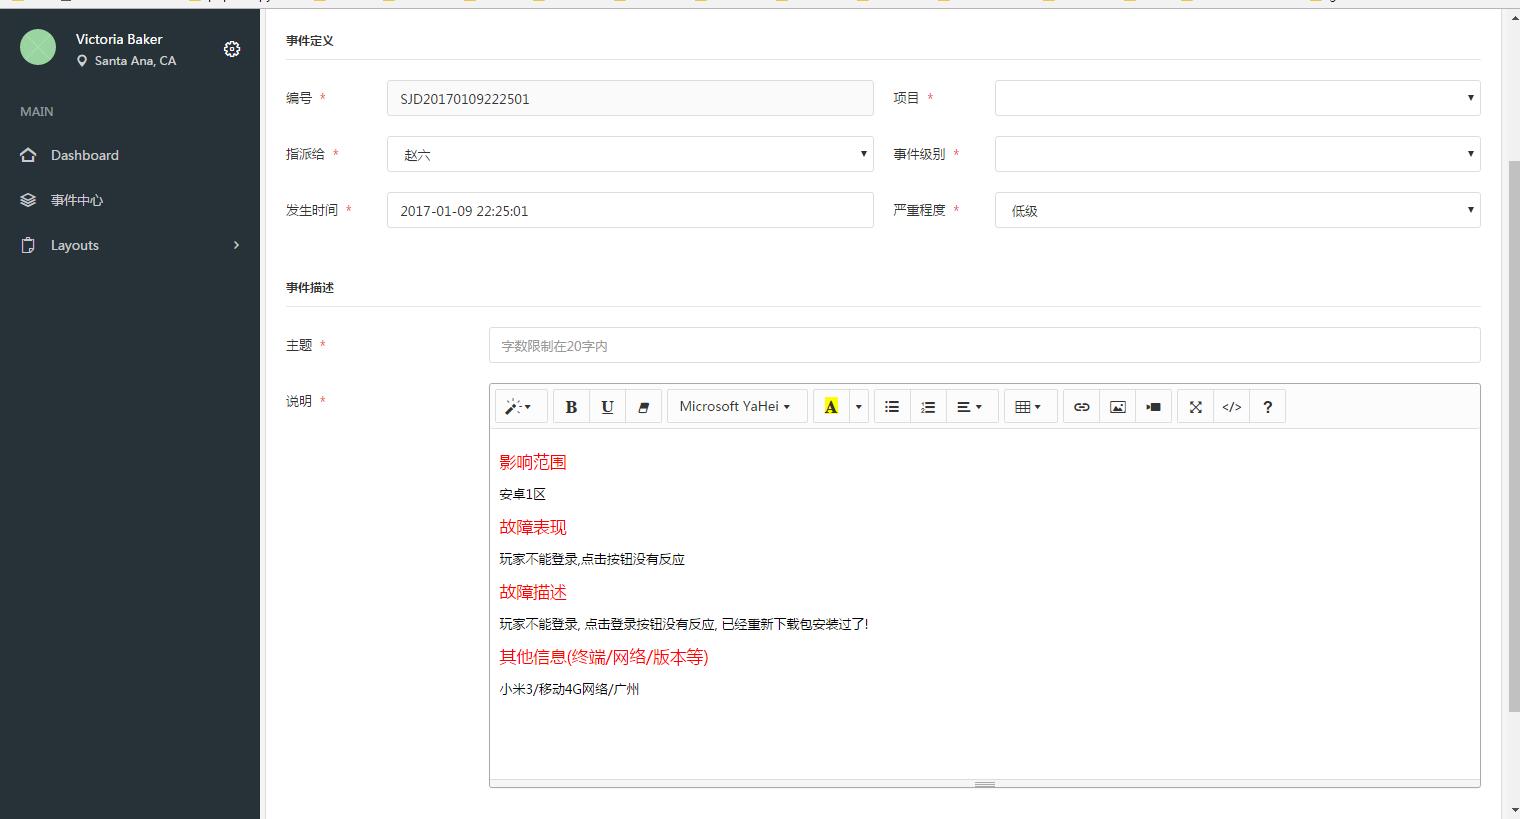
Task: Expand the Layouts menu chevron
Action: 236,245
